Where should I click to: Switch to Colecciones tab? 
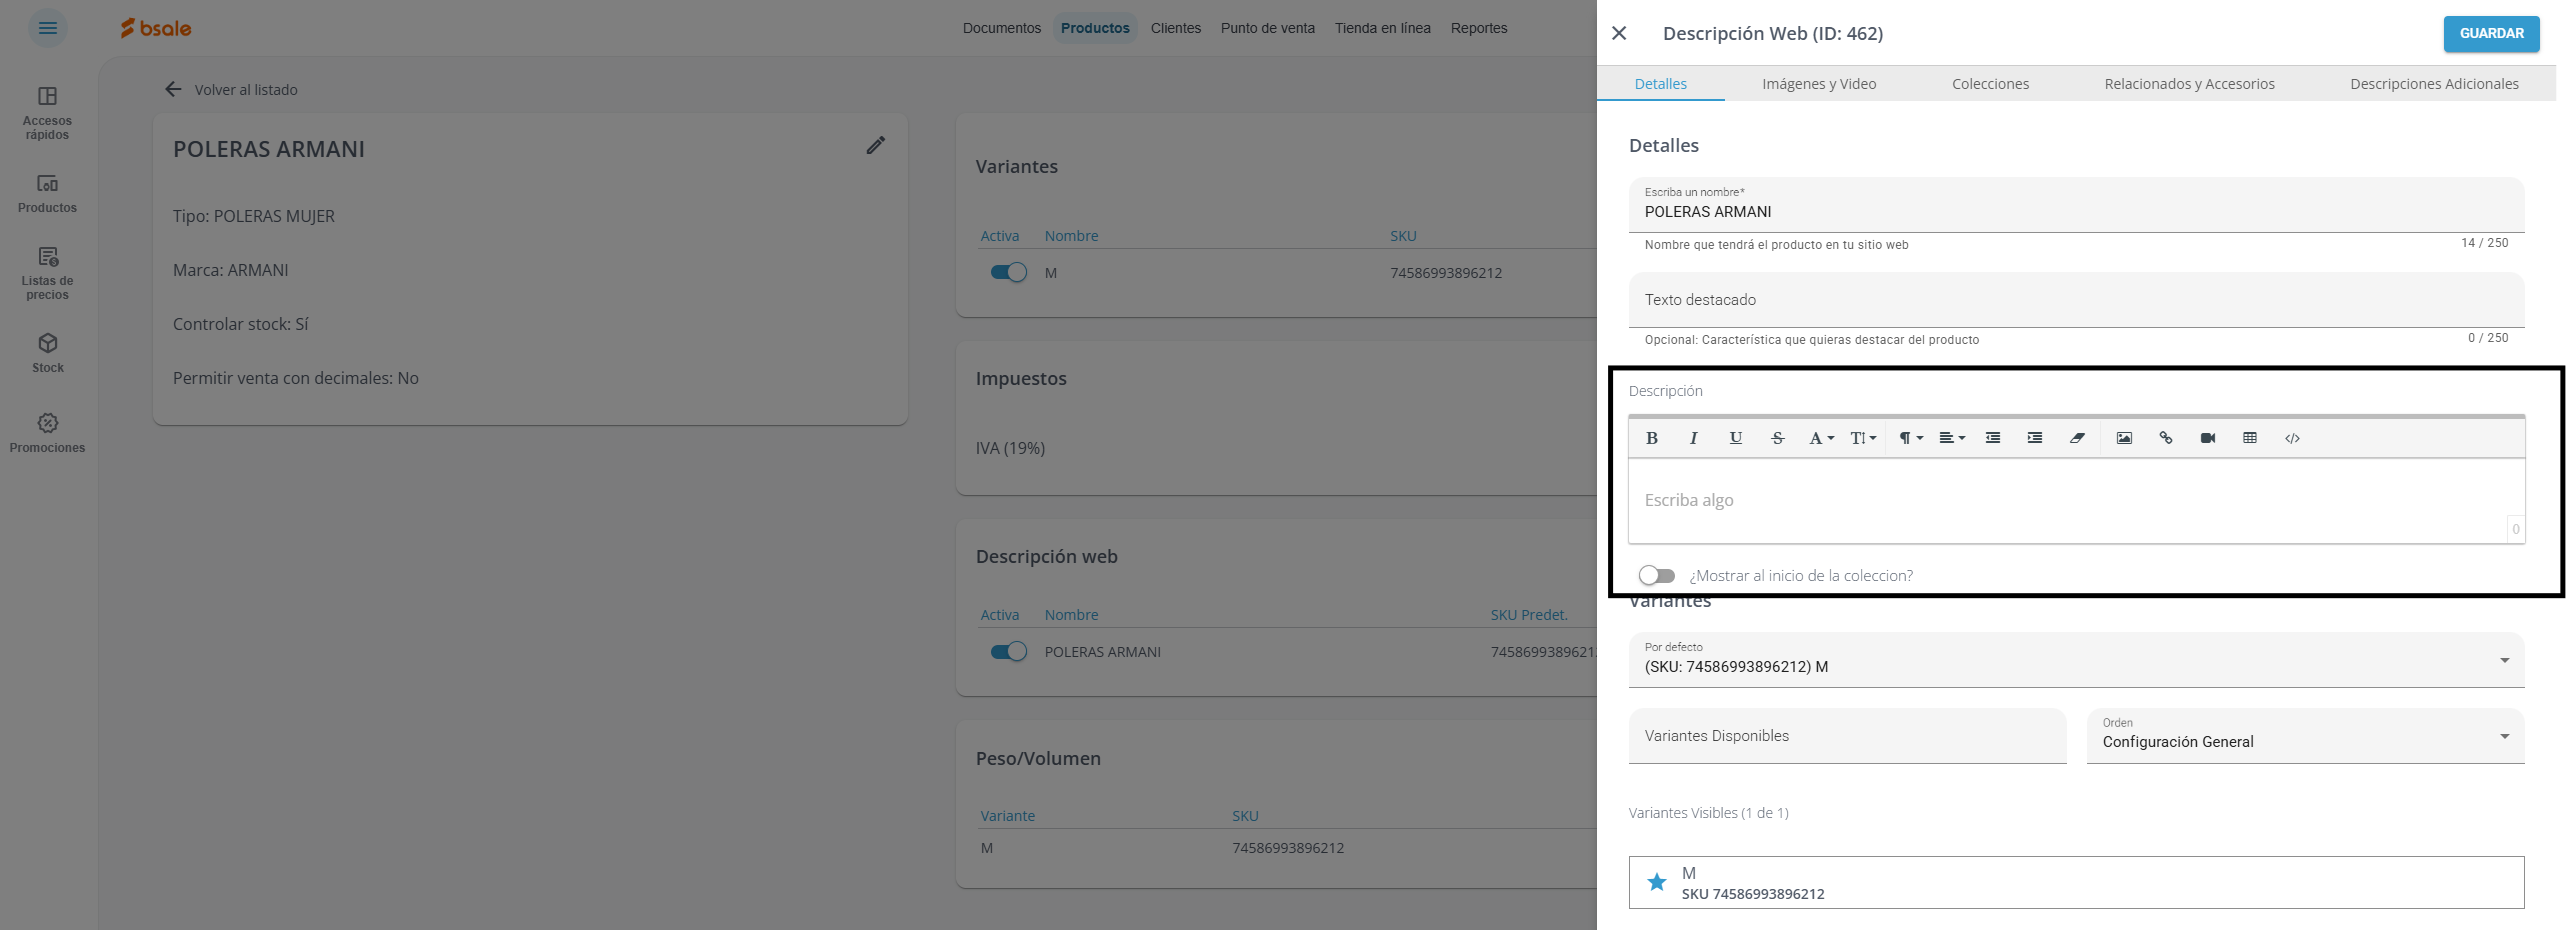(x=1990, y=84)
